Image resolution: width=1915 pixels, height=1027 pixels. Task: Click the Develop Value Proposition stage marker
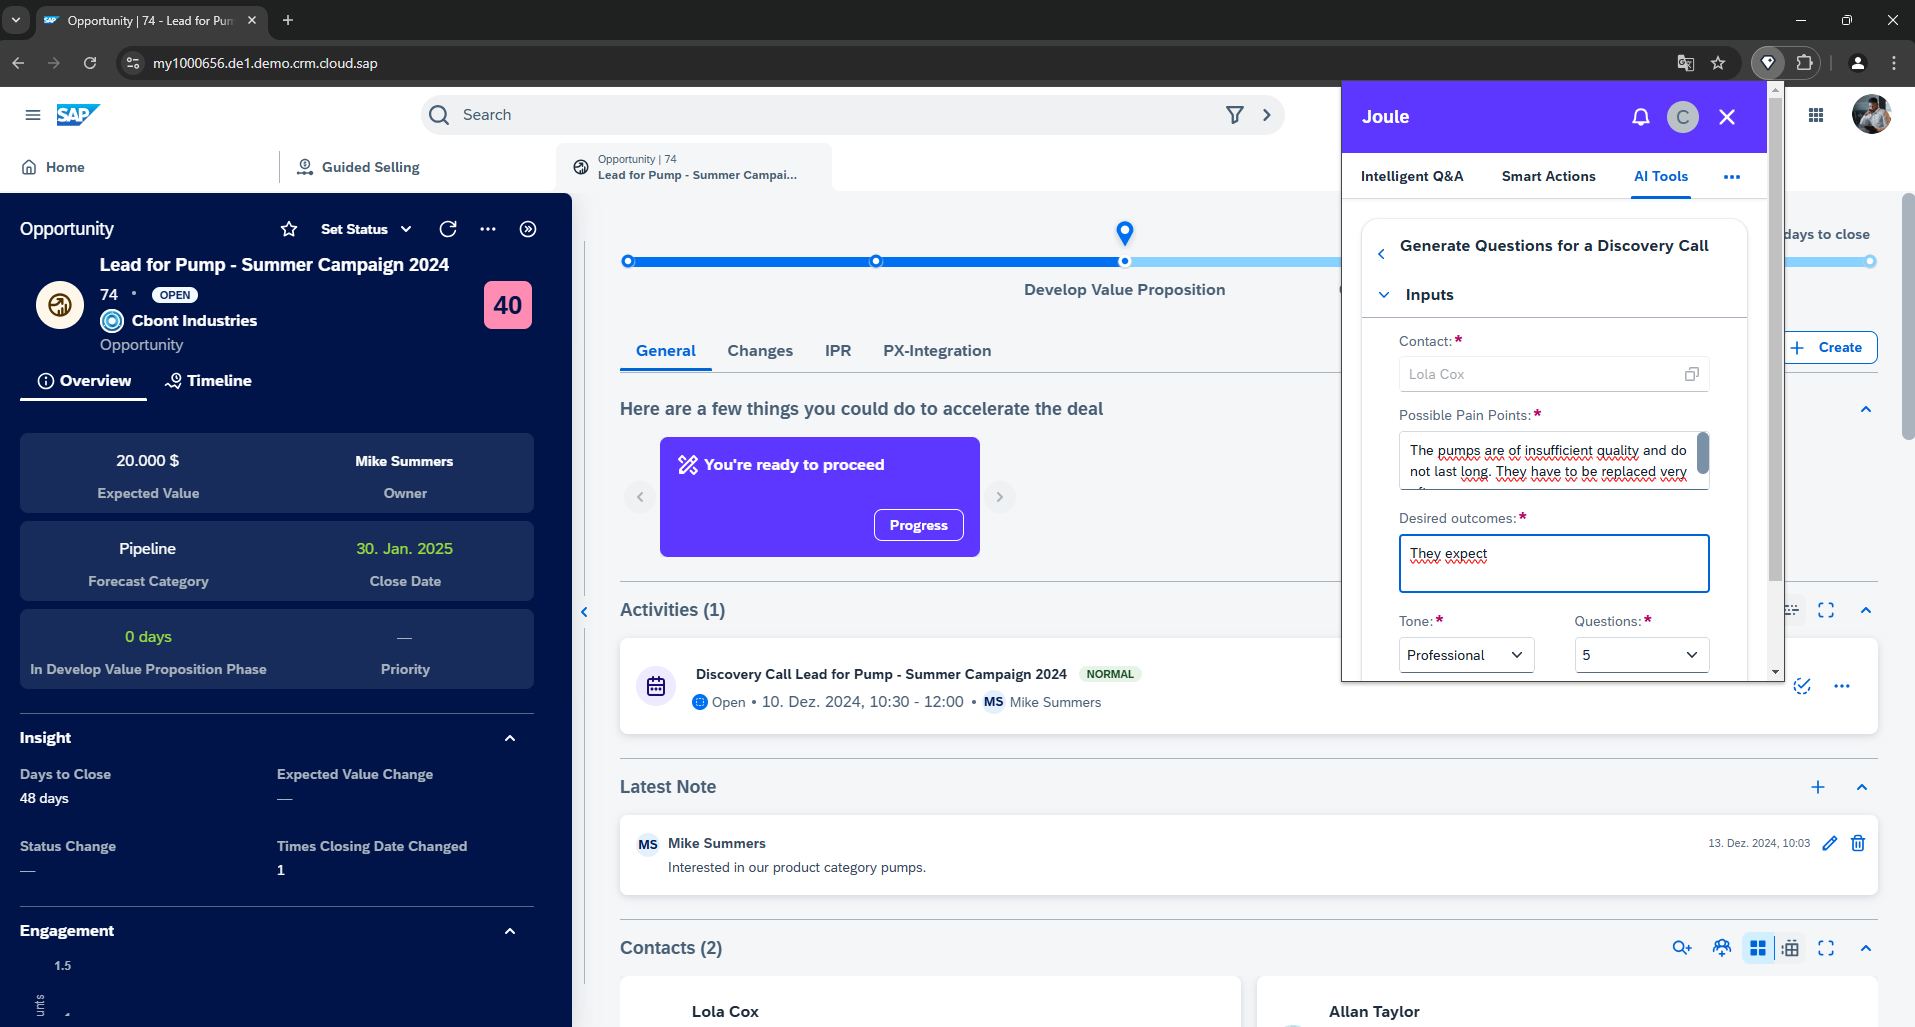[1125, 261]
